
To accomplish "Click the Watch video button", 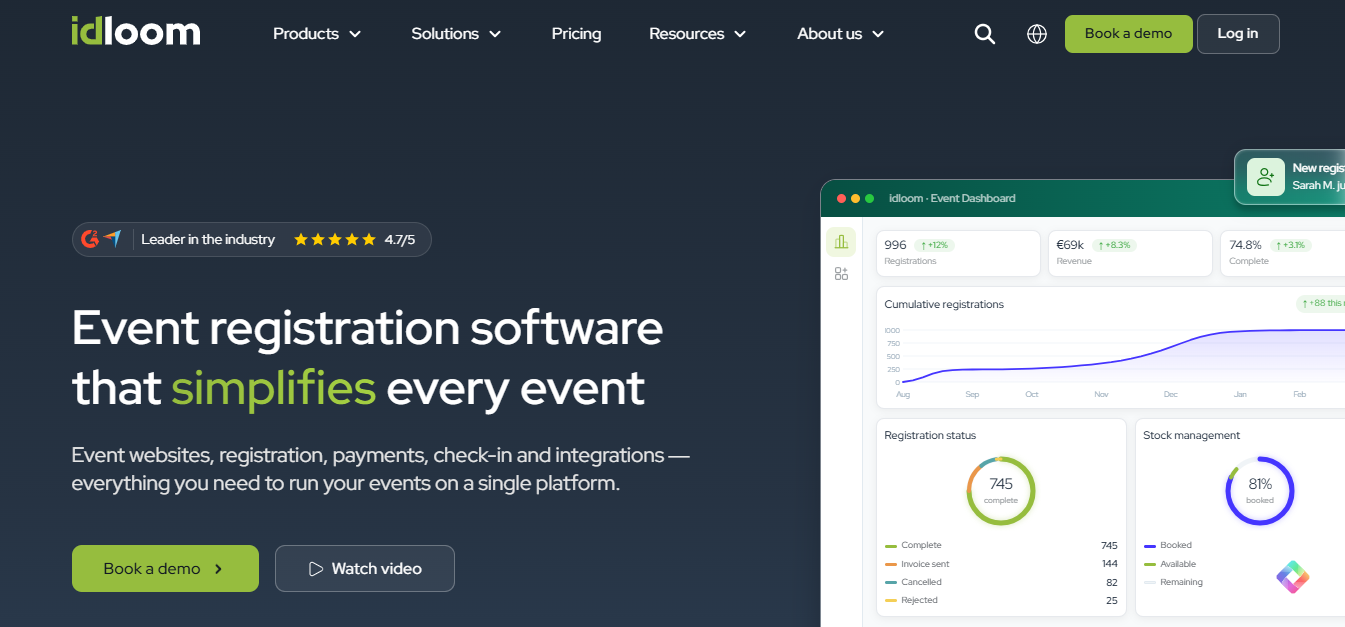I will [365, 569].
